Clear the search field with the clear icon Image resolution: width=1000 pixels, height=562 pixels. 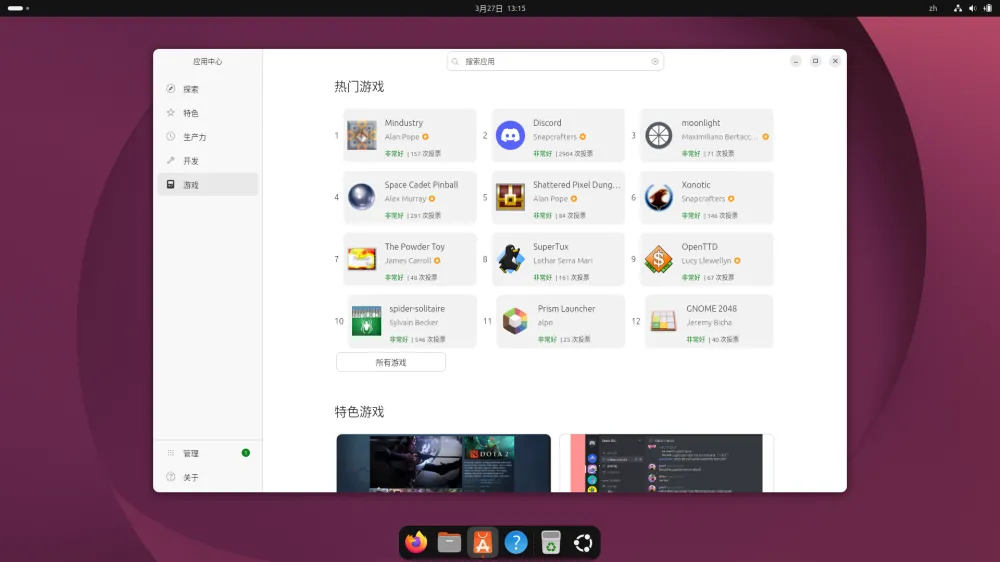[x=655, y=61]
